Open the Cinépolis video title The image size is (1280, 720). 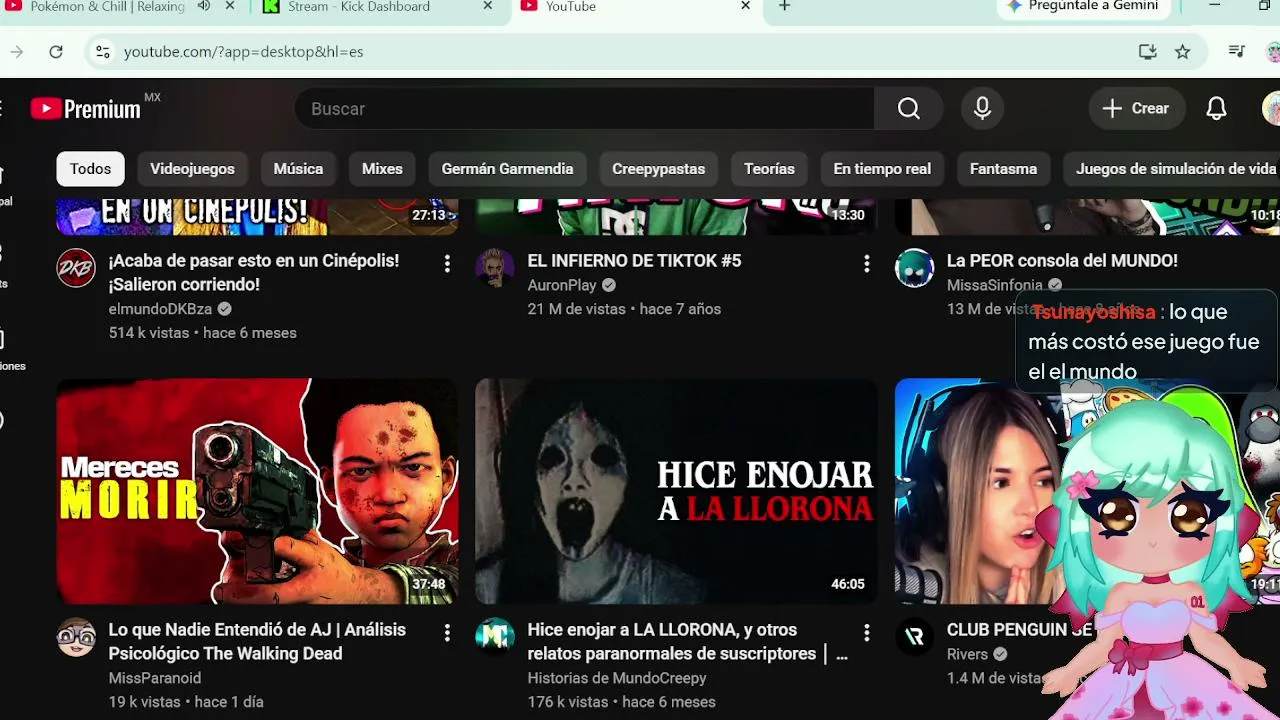pos(254,272)
